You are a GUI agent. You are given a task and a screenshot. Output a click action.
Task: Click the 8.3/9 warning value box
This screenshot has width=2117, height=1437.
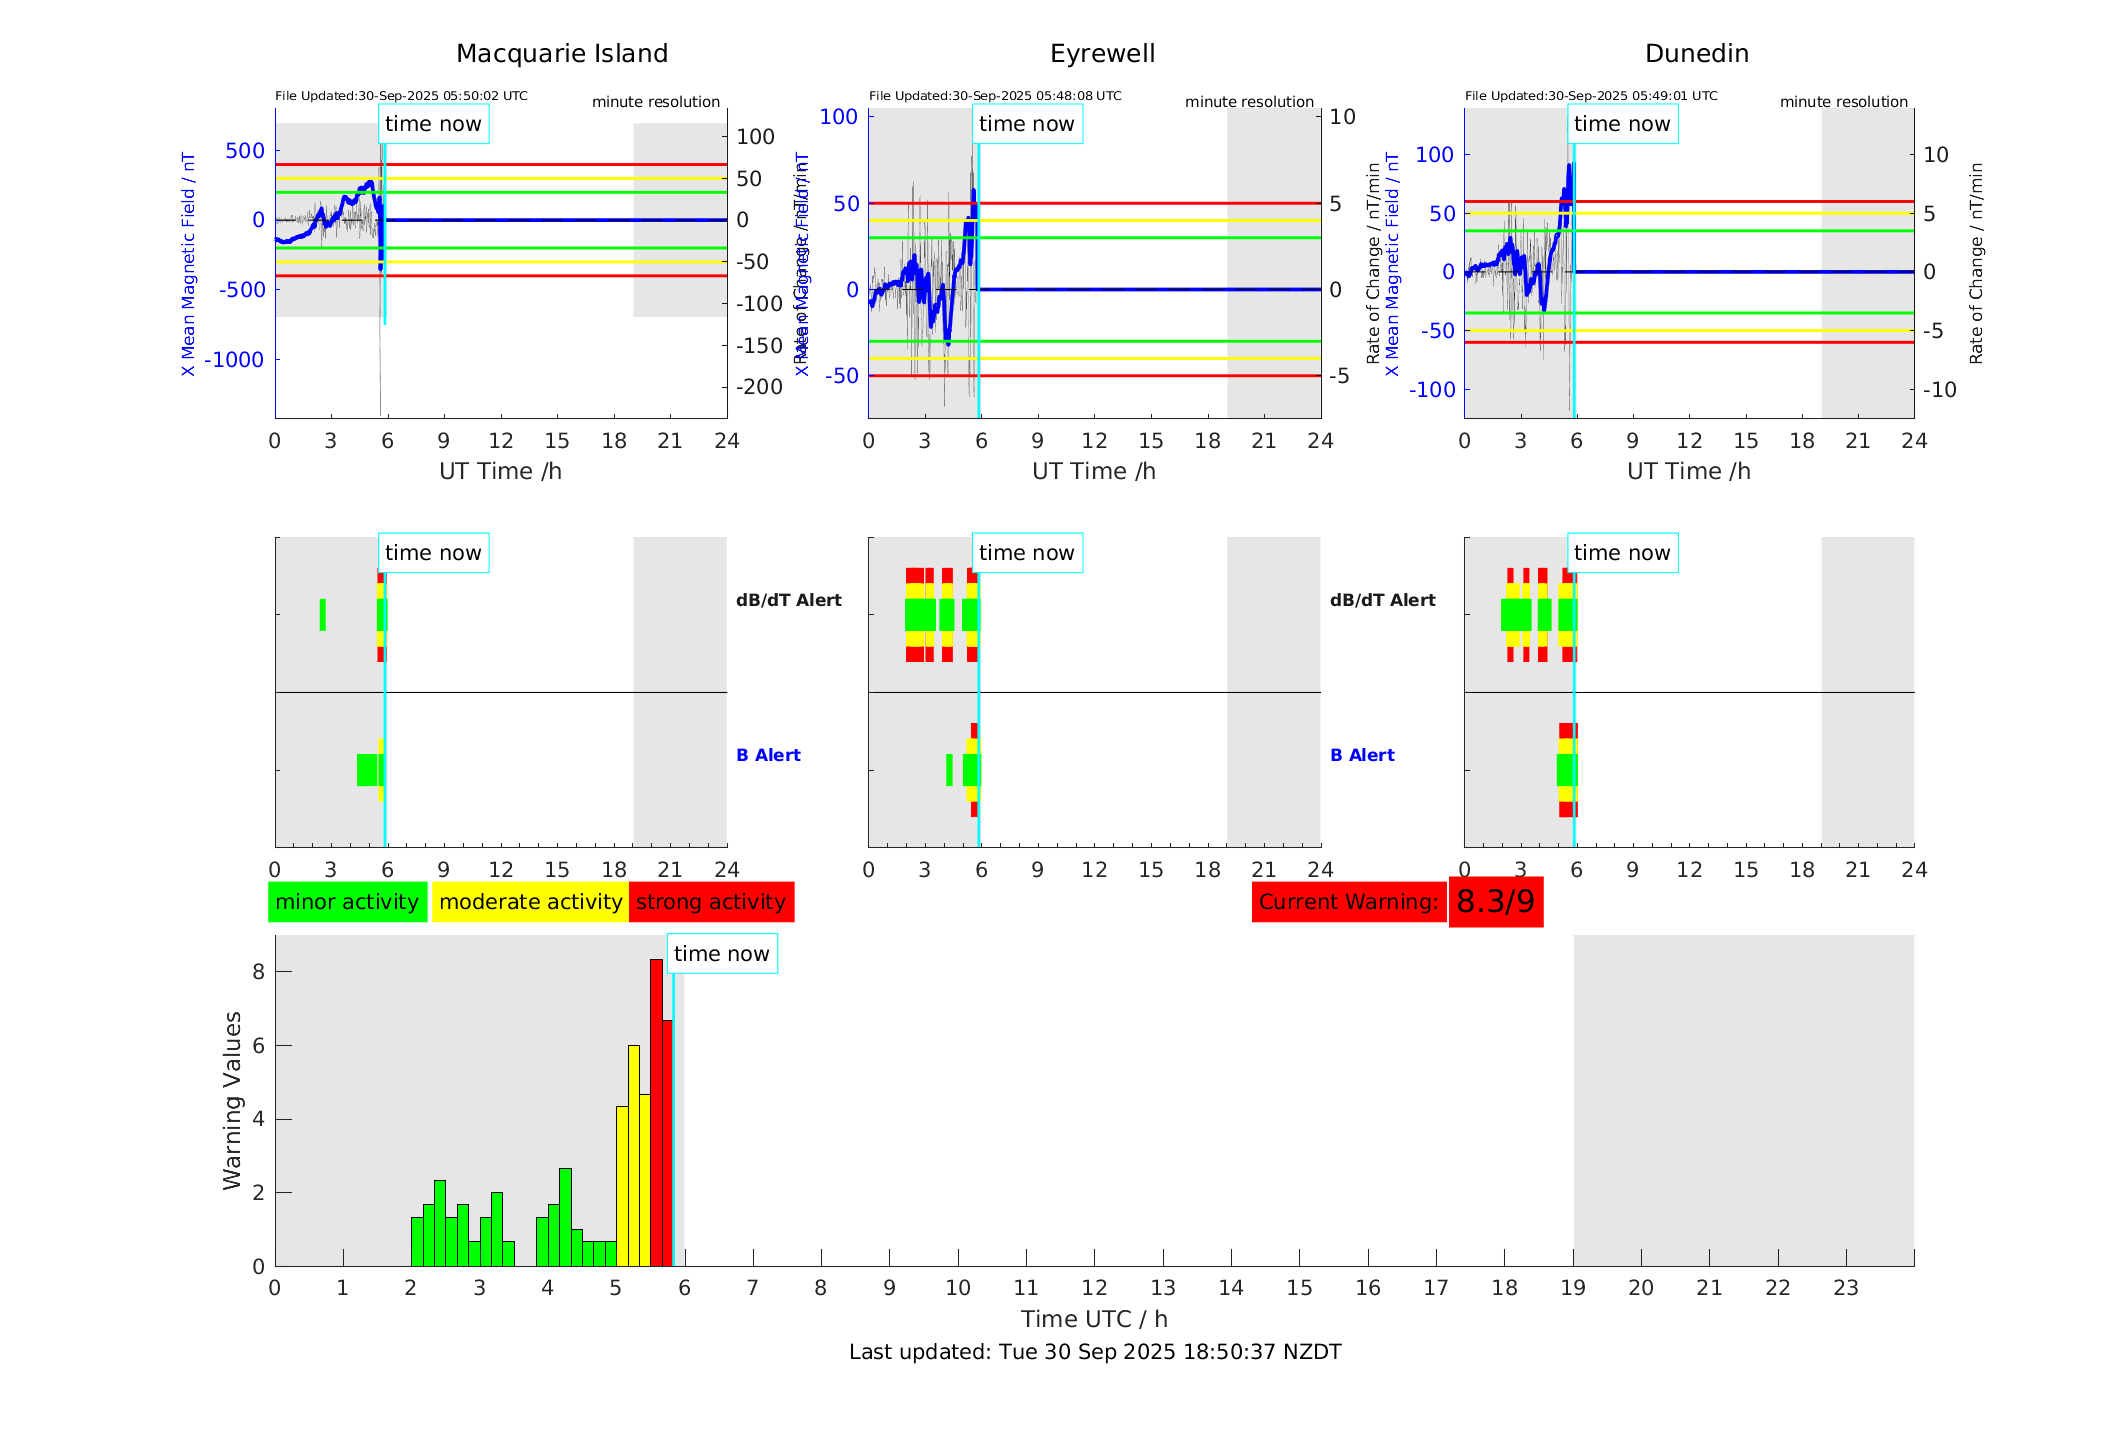(1495, 902)
